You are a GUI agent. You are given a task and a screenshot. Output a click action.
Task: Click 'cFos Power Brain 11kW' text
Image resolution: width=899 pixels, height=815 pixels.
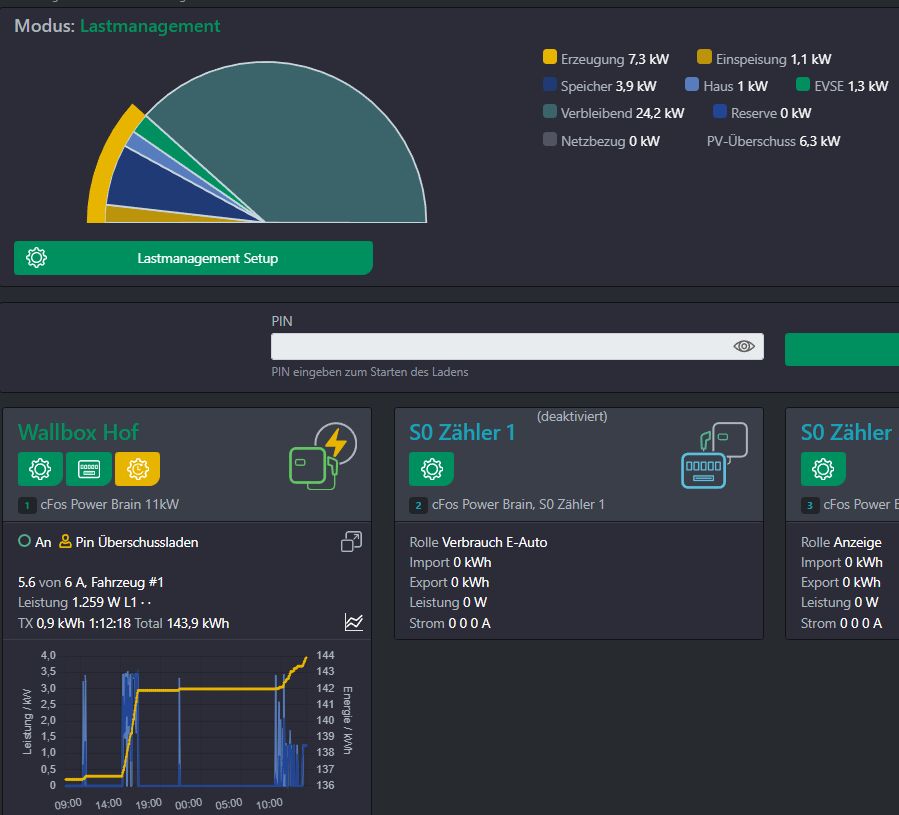[110, 505]
